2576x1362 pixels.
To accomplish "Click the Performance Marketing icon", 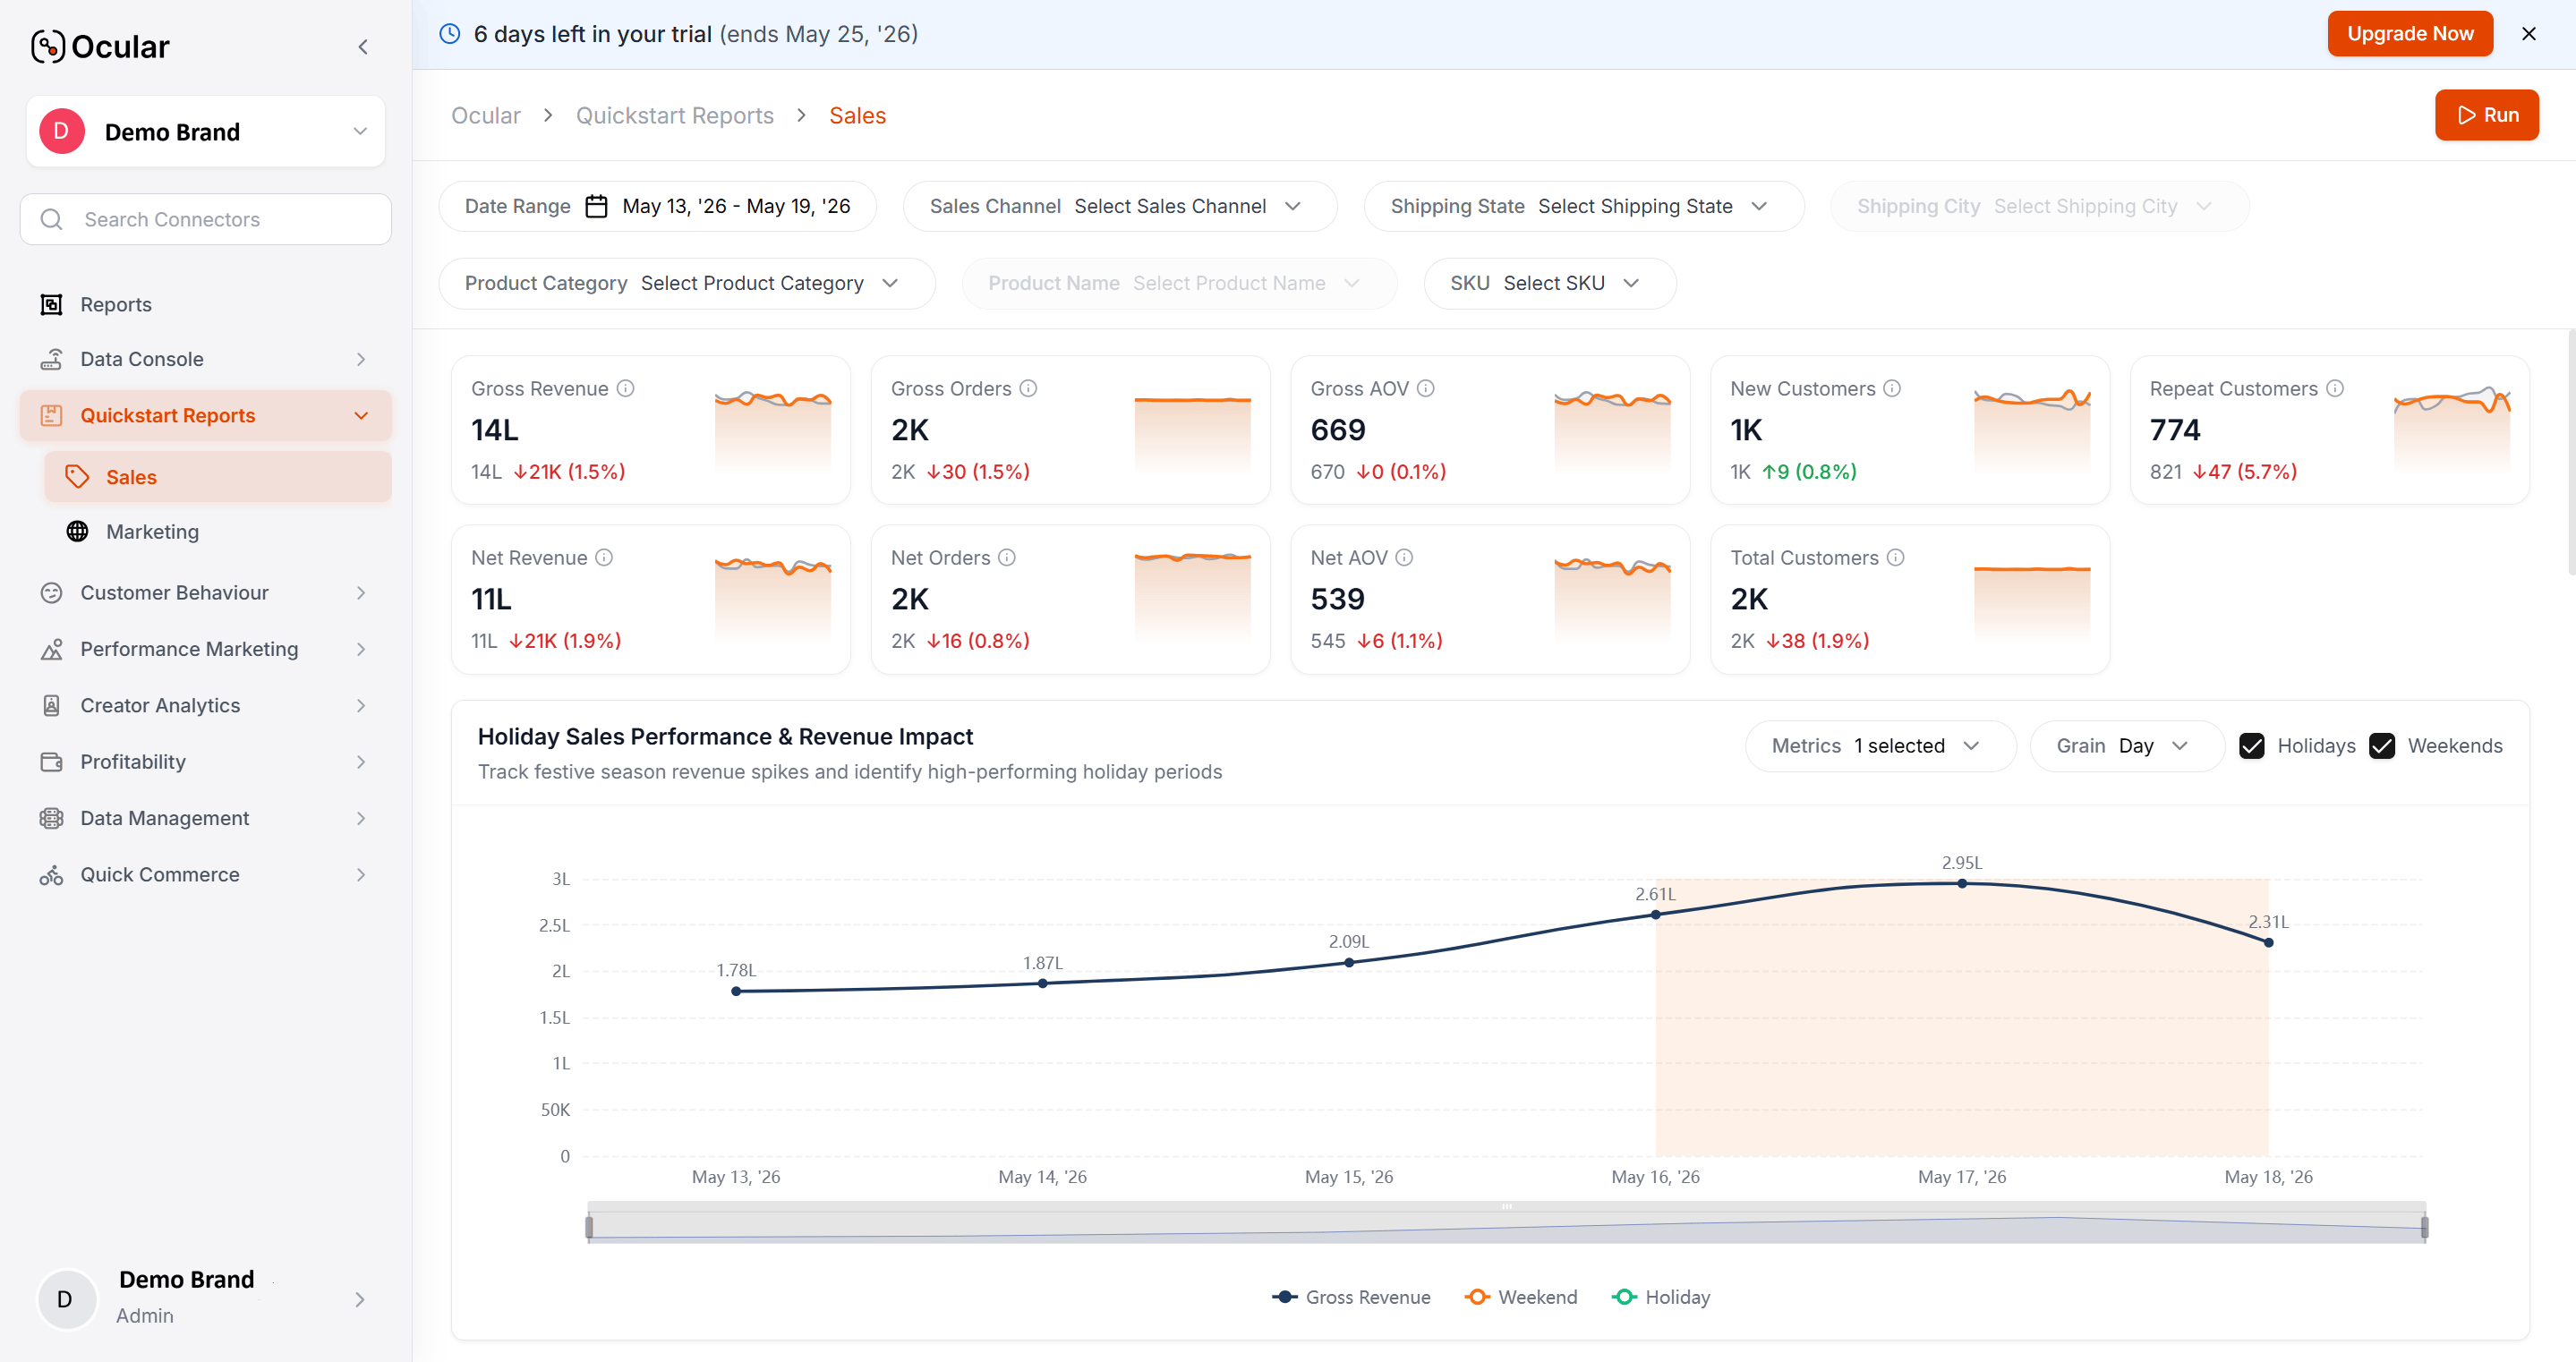I will point(51,649).
